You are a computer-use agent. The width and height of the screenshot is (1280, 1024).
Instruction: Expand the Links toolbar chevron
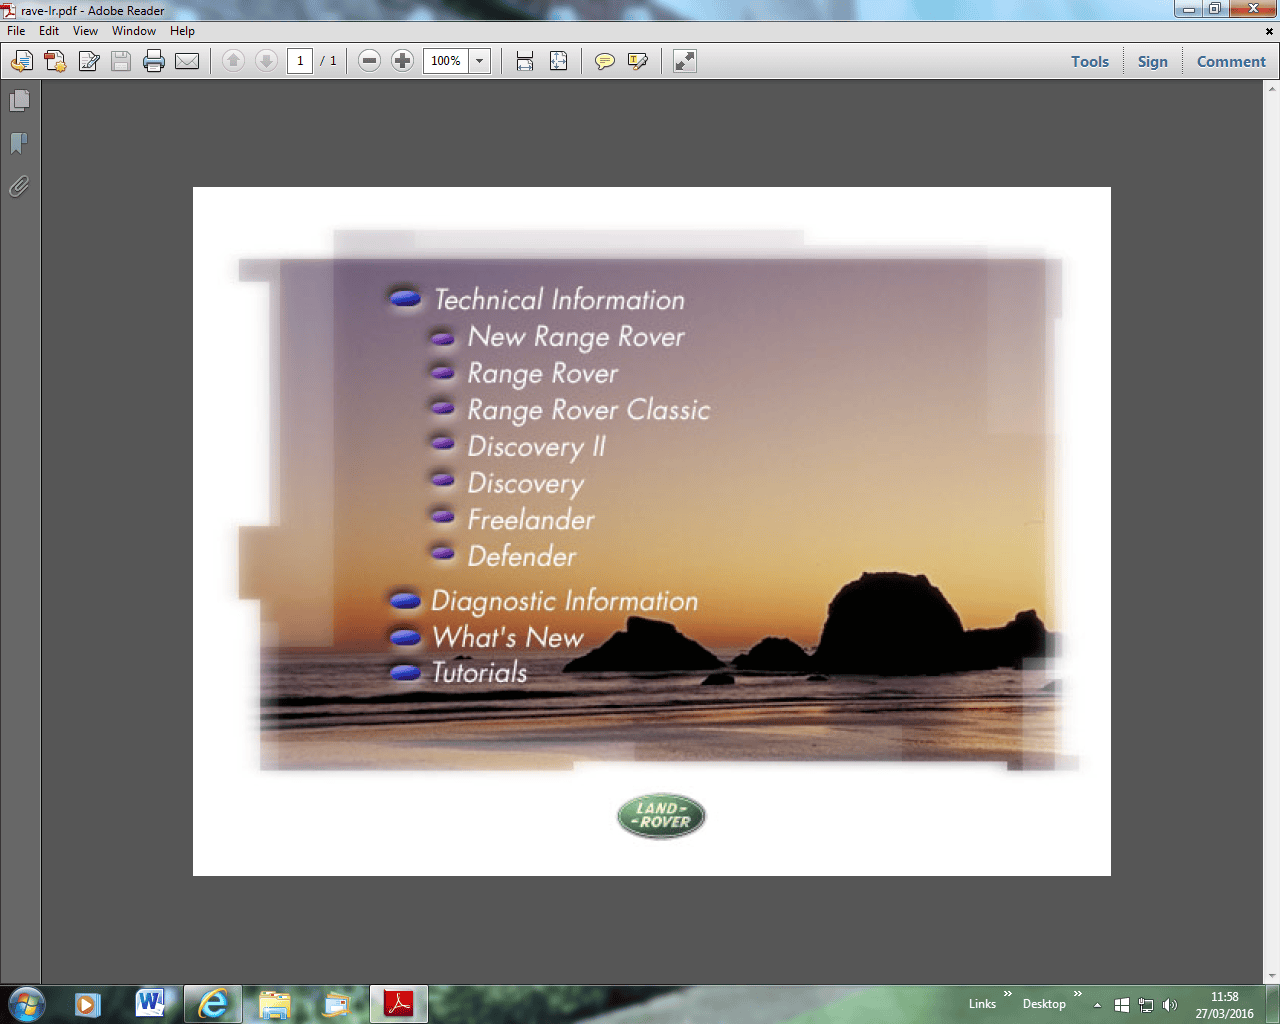(x=1008, y=994)
